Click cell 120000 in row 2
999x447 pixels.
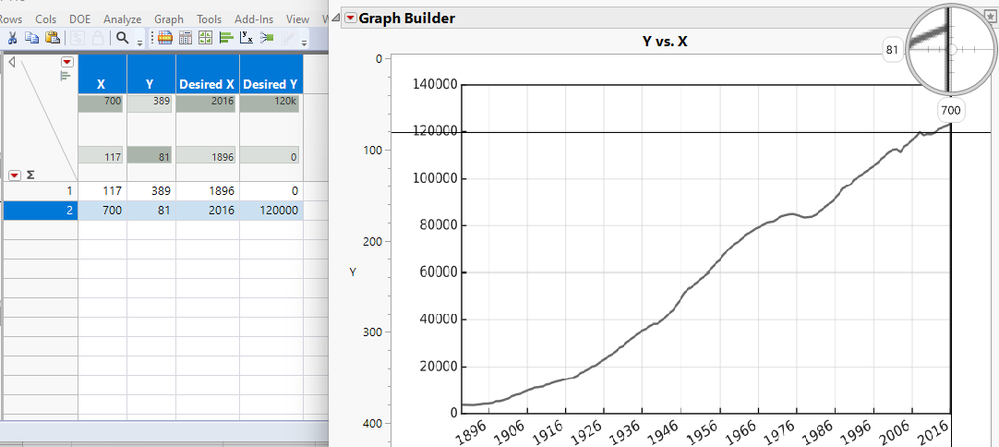point(271,210)
